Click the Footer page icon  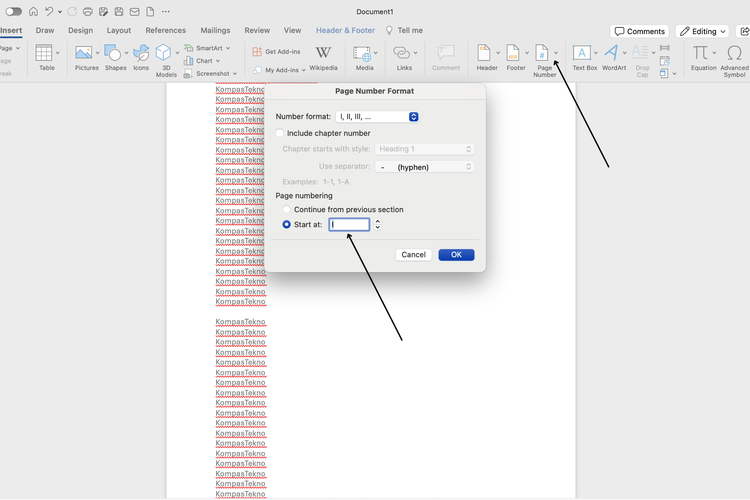[x=513, y=53]
